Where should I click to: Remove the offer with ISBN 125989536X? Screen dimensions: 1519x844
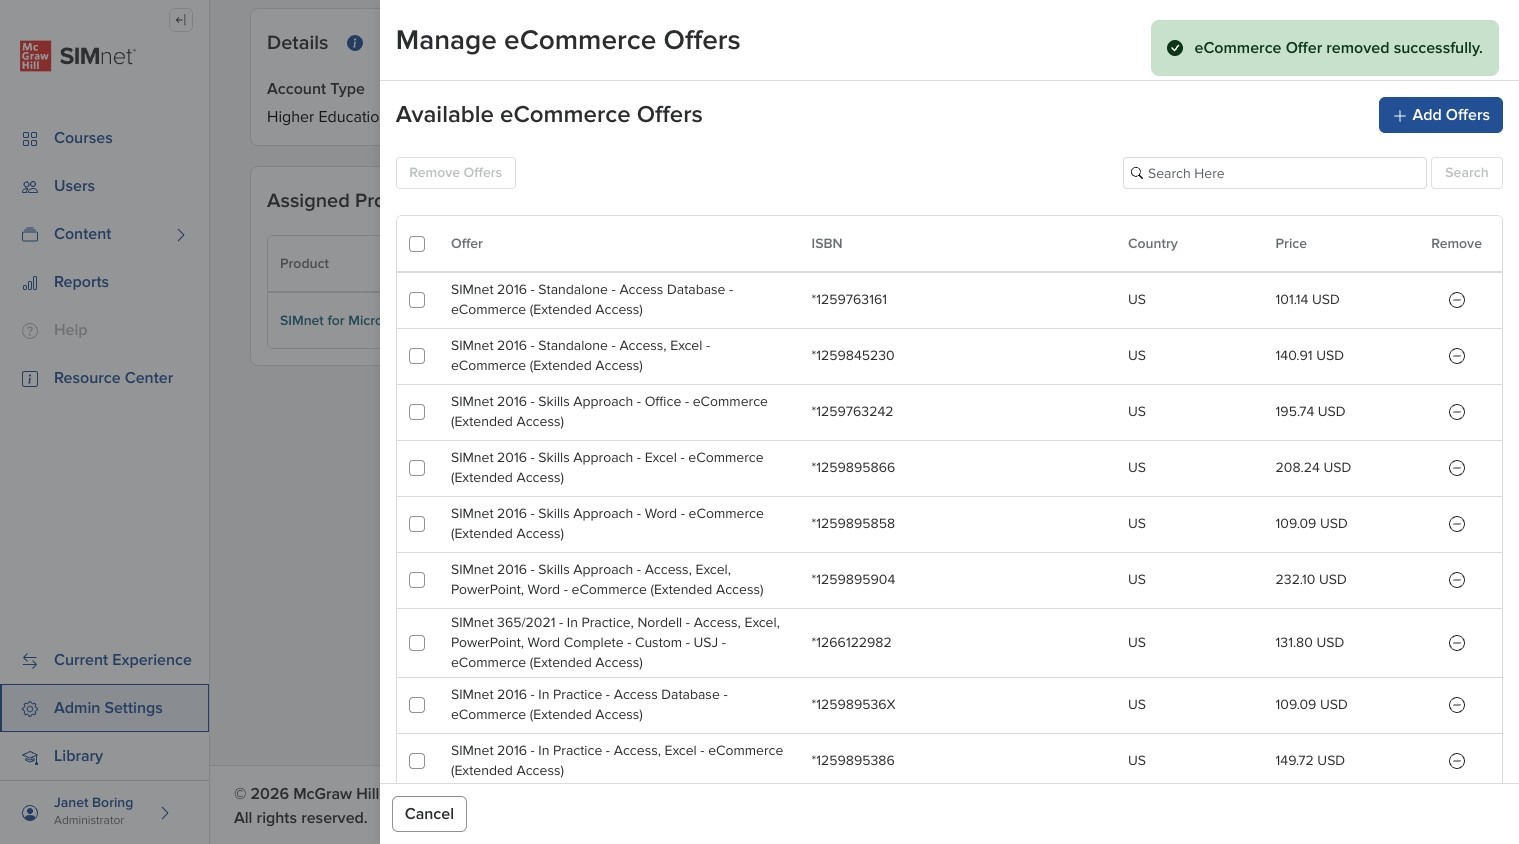point(1457,705)
